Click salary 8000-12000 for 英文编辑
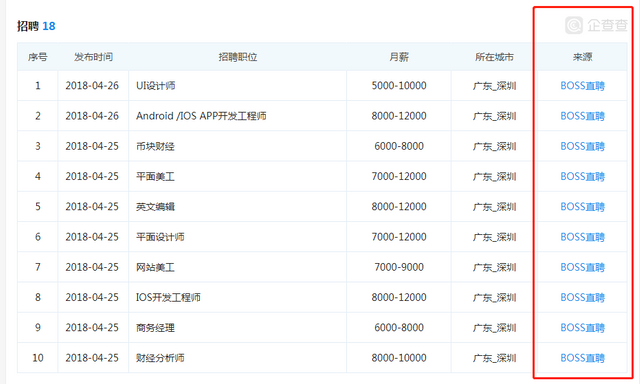Viewport: 640px width, 384px height. click(399, 206)
